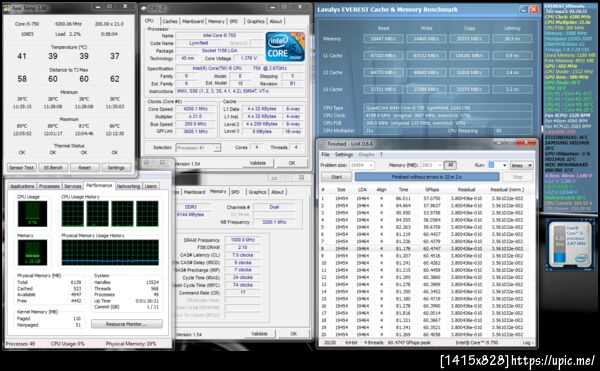600x371 pixels.
Task: Select Performance tab in Task Manager
Action: (99, 186)
